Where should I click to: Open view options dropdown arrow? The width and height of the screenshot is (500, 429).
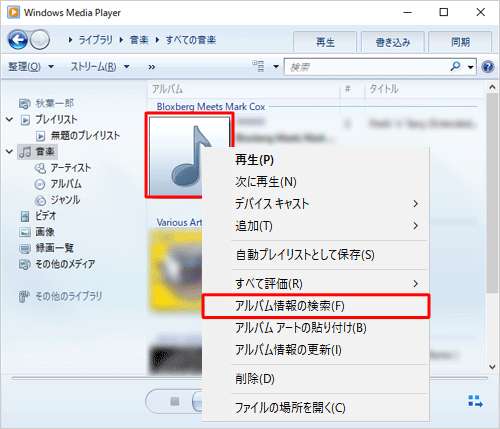(276, 67)
